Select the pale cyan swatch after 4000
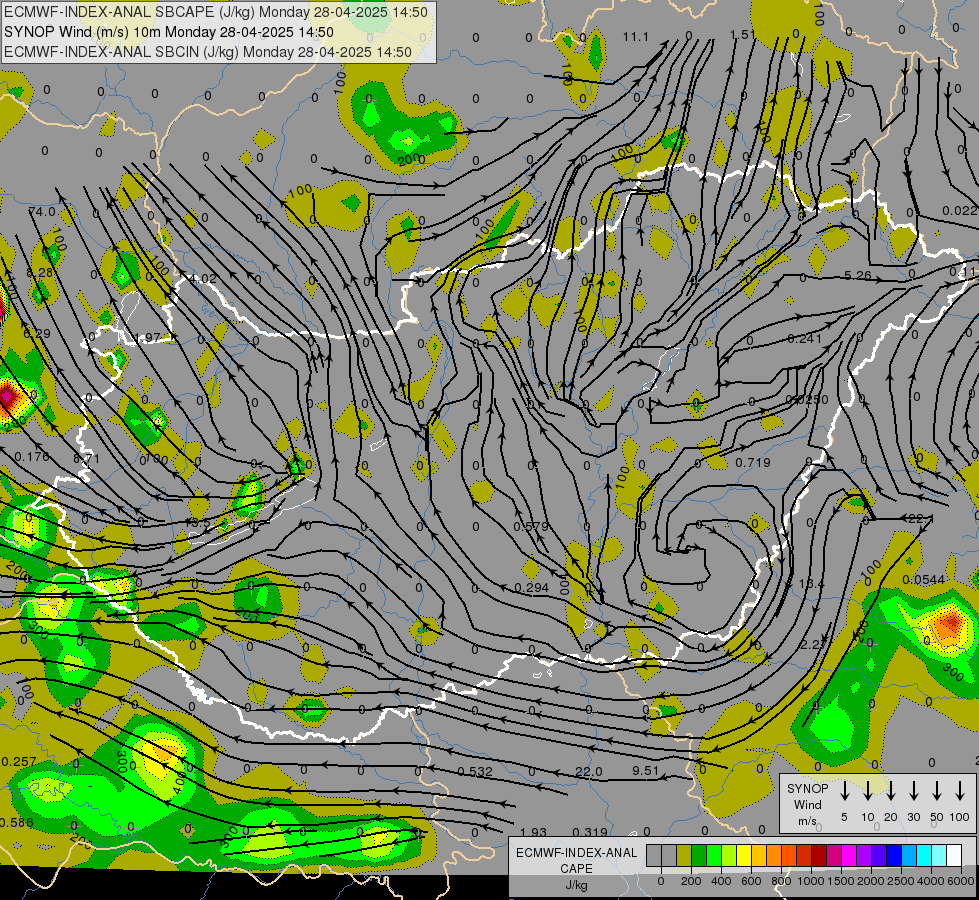This screenshot has width=979, height=900. point(938,855)
